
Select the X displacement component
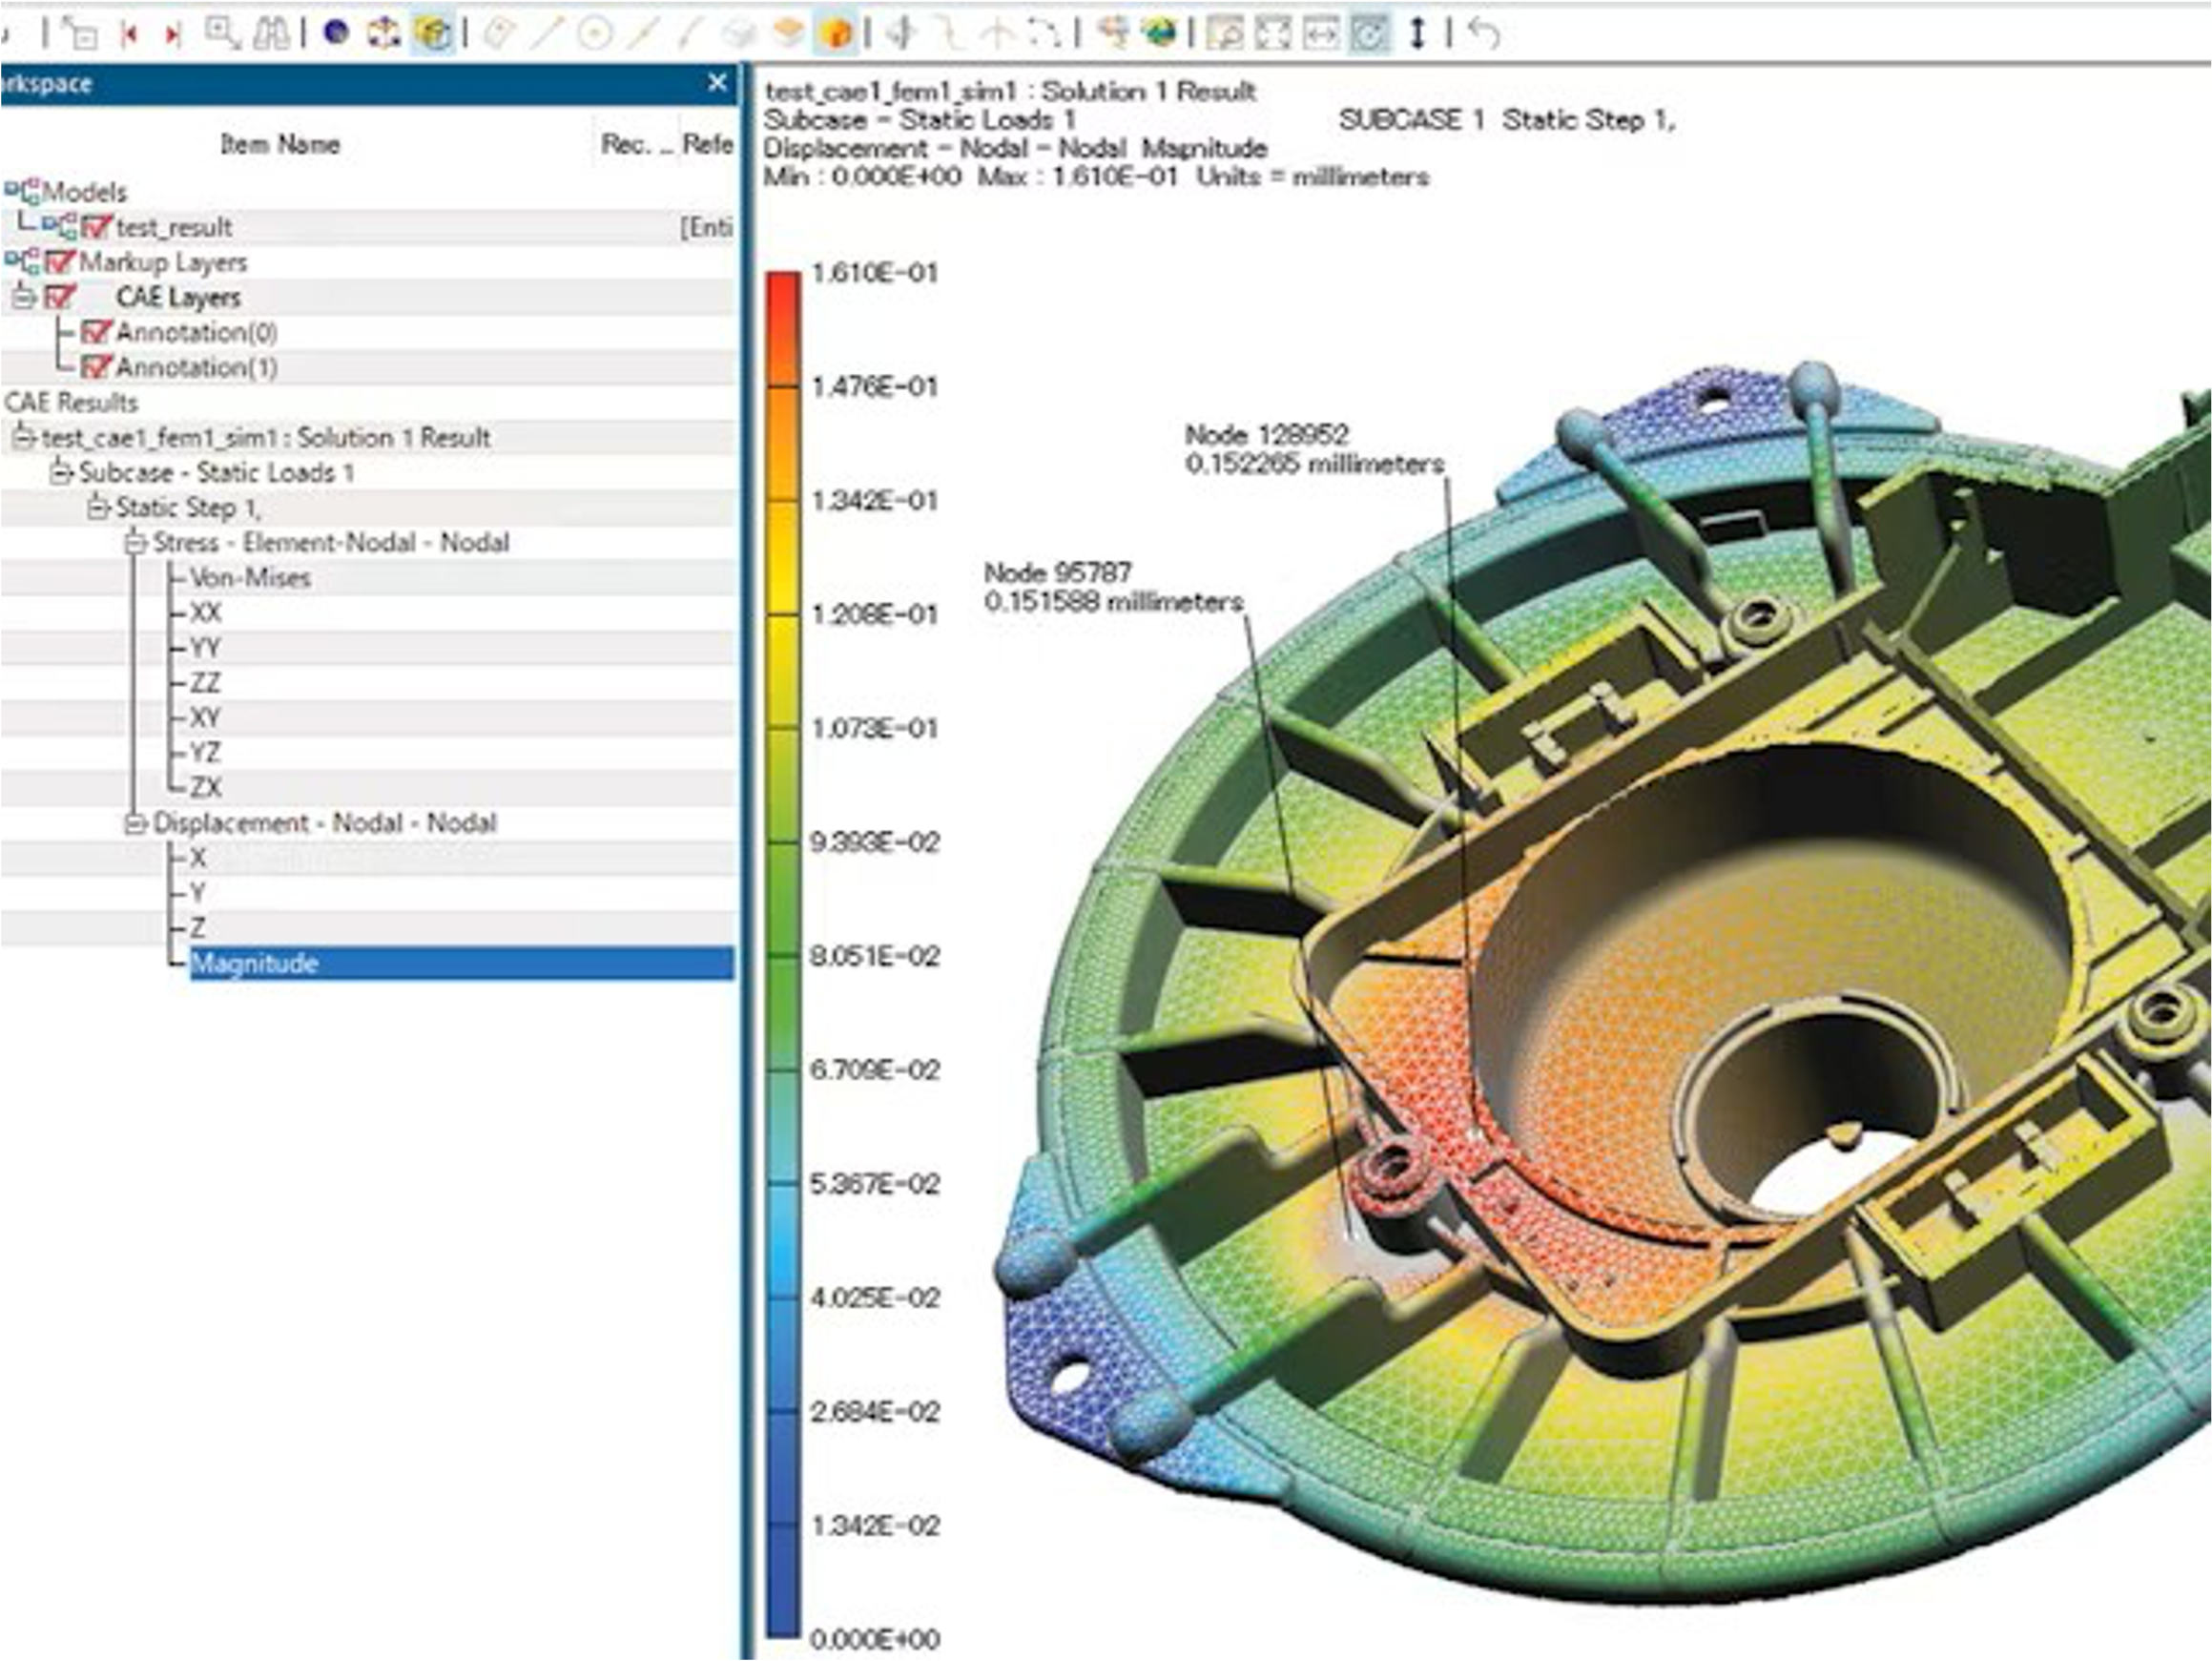[198, 858]
